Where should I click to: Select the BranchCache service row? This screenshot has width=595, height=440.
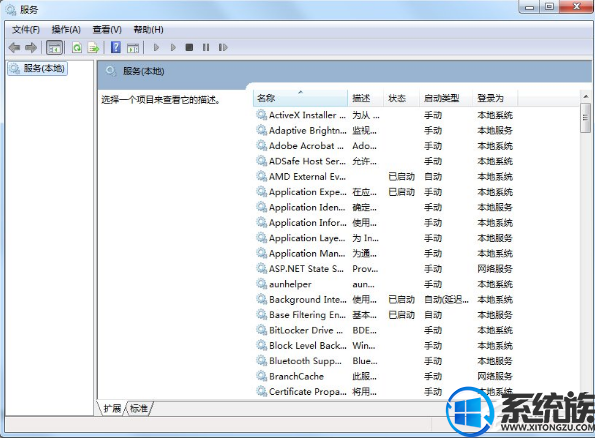[x=385, y=376]
